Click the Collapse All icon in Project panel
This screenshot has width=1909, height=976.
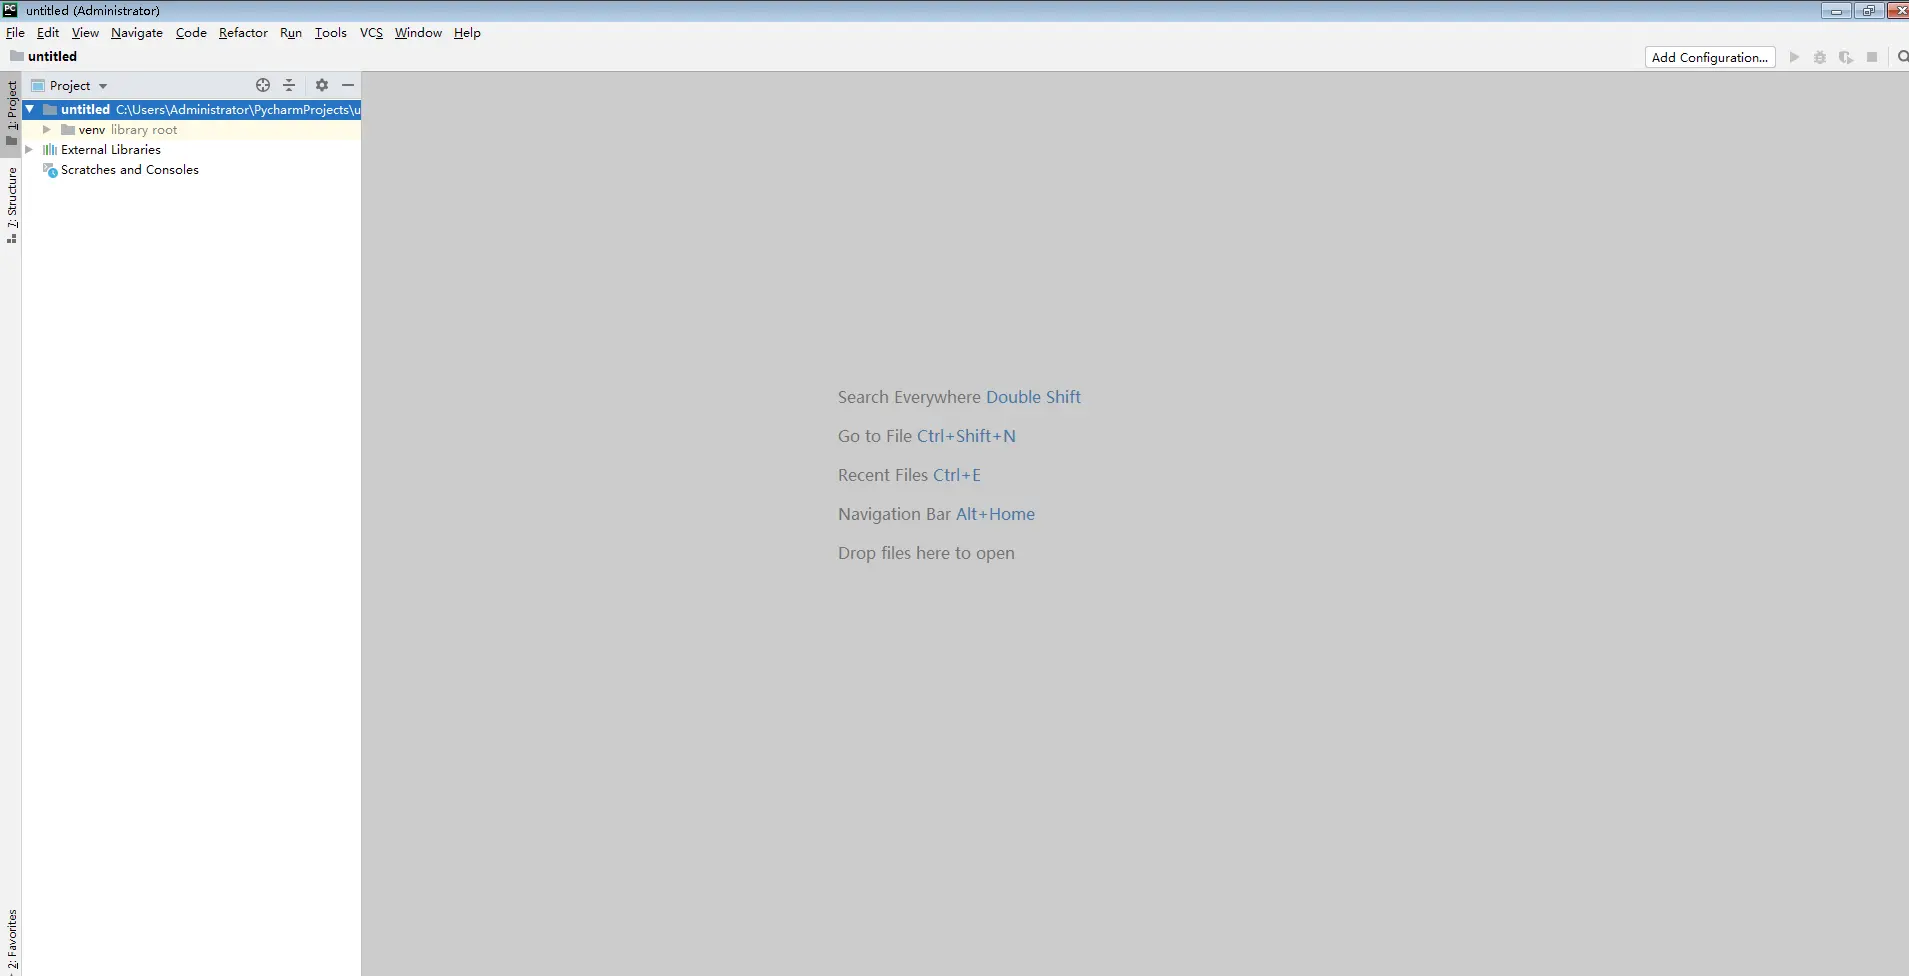click(x=289, y=85)
